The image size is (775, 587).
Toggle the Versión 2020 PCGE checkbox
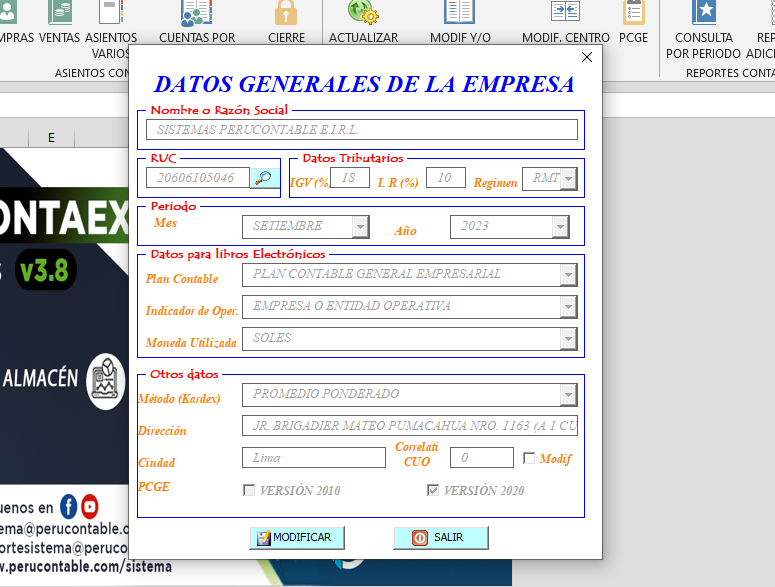[x=433, y=490]
